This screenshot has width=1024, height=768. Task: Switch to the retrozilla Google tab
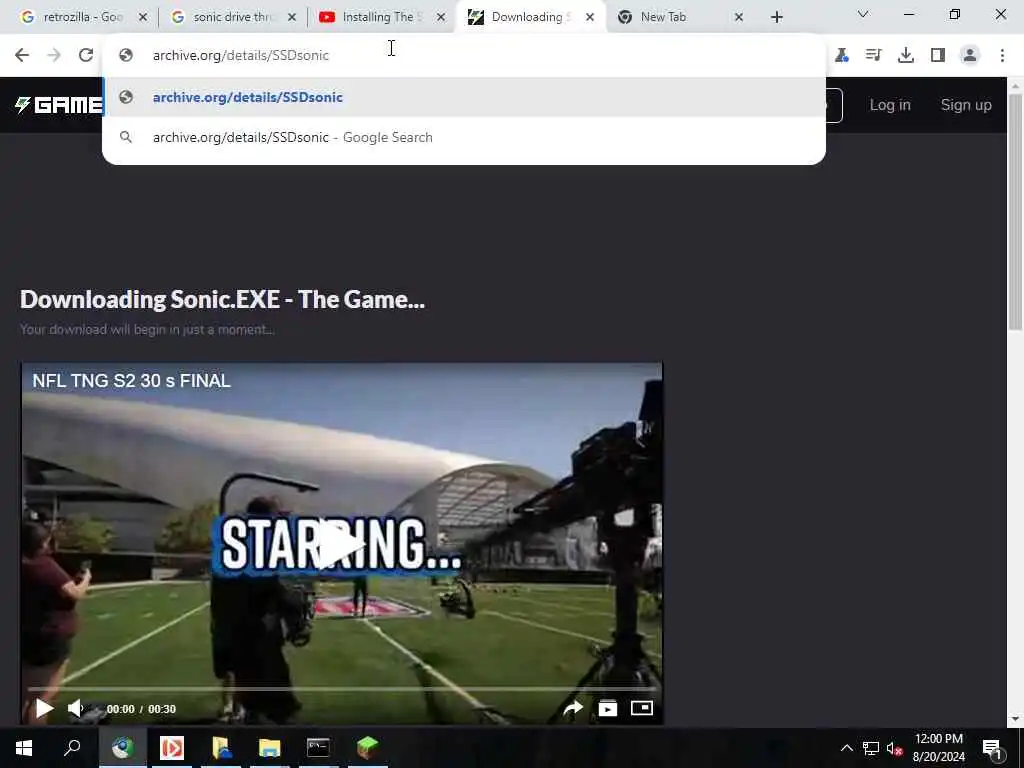point(72,17)
